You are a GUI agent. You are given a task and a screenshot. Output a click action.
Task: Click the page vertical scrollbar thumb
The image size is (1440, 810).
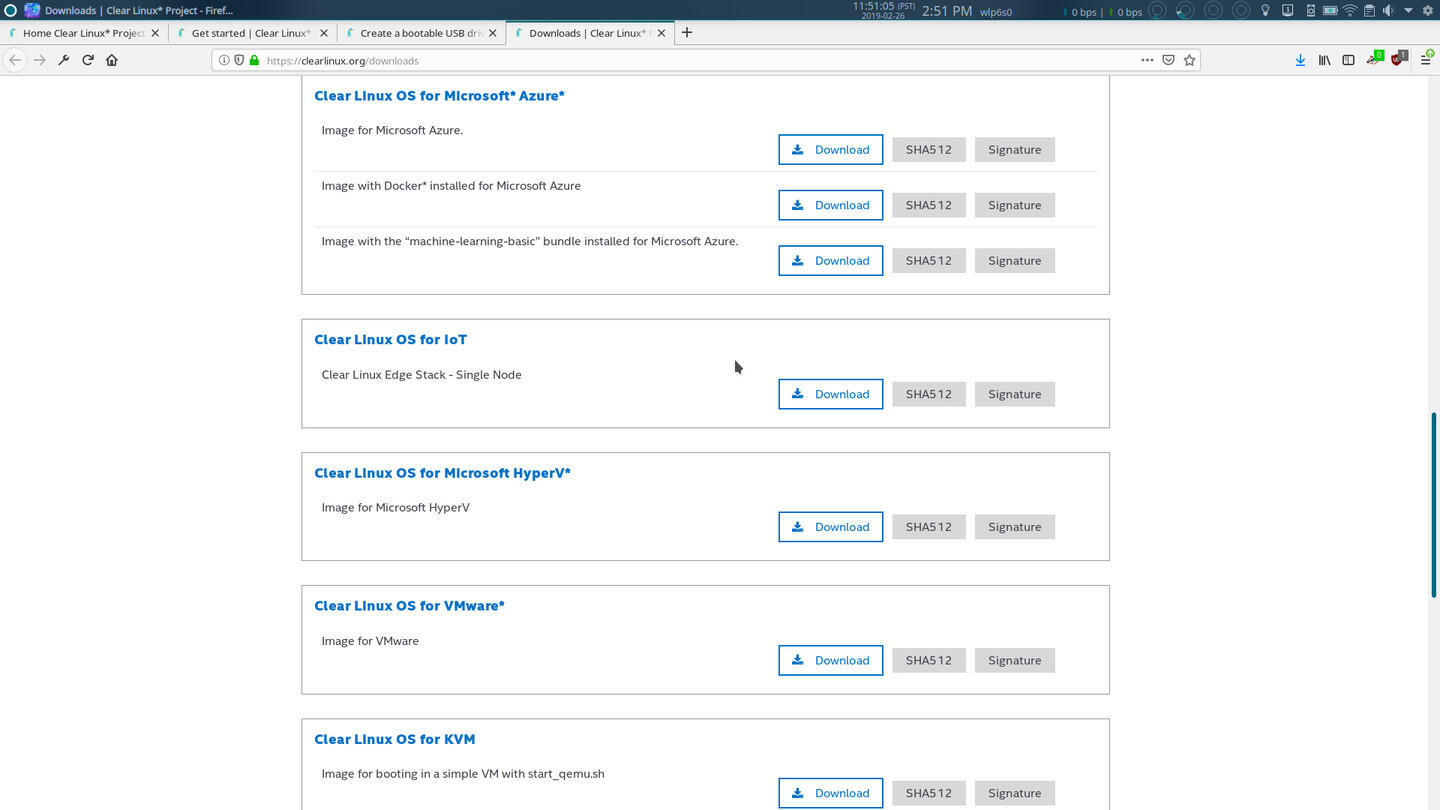[x=1434, y=505]
